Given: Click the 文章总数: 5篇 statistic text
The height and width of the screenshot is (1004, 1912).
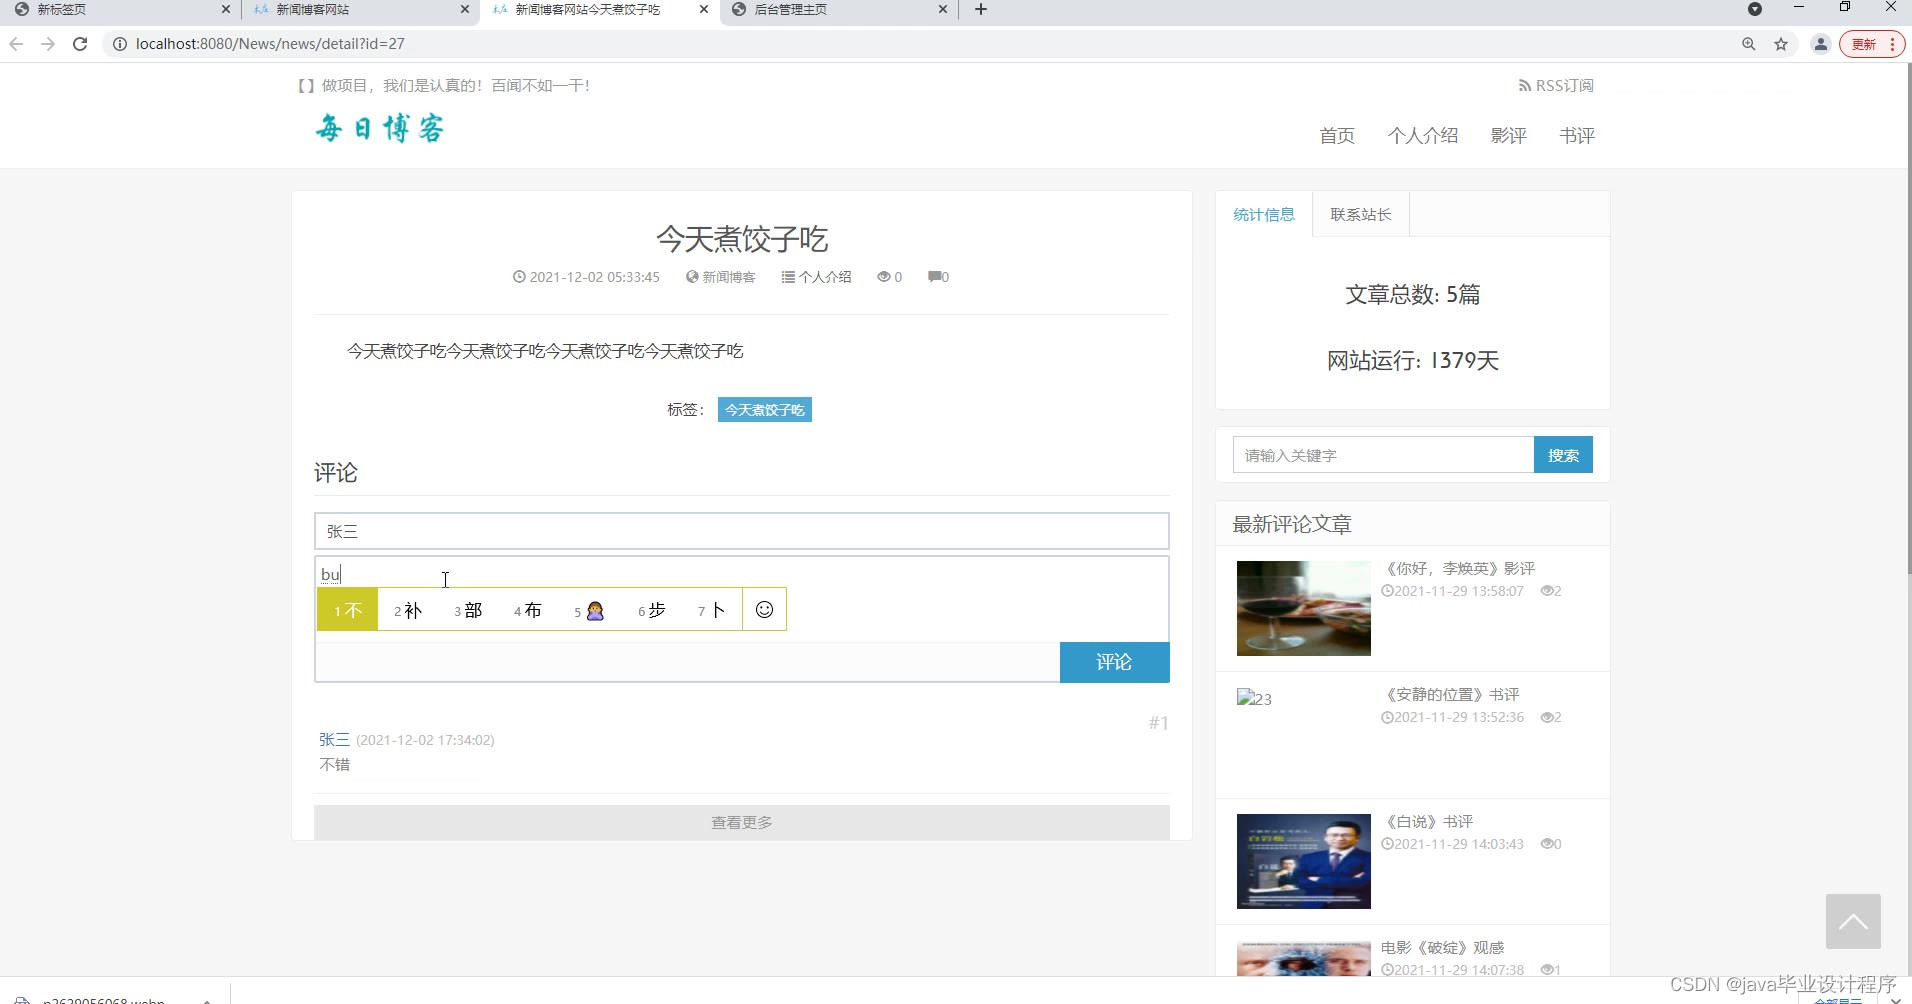Looking at the screenshot, I should pyautogui.click(x=1412, y=294).
